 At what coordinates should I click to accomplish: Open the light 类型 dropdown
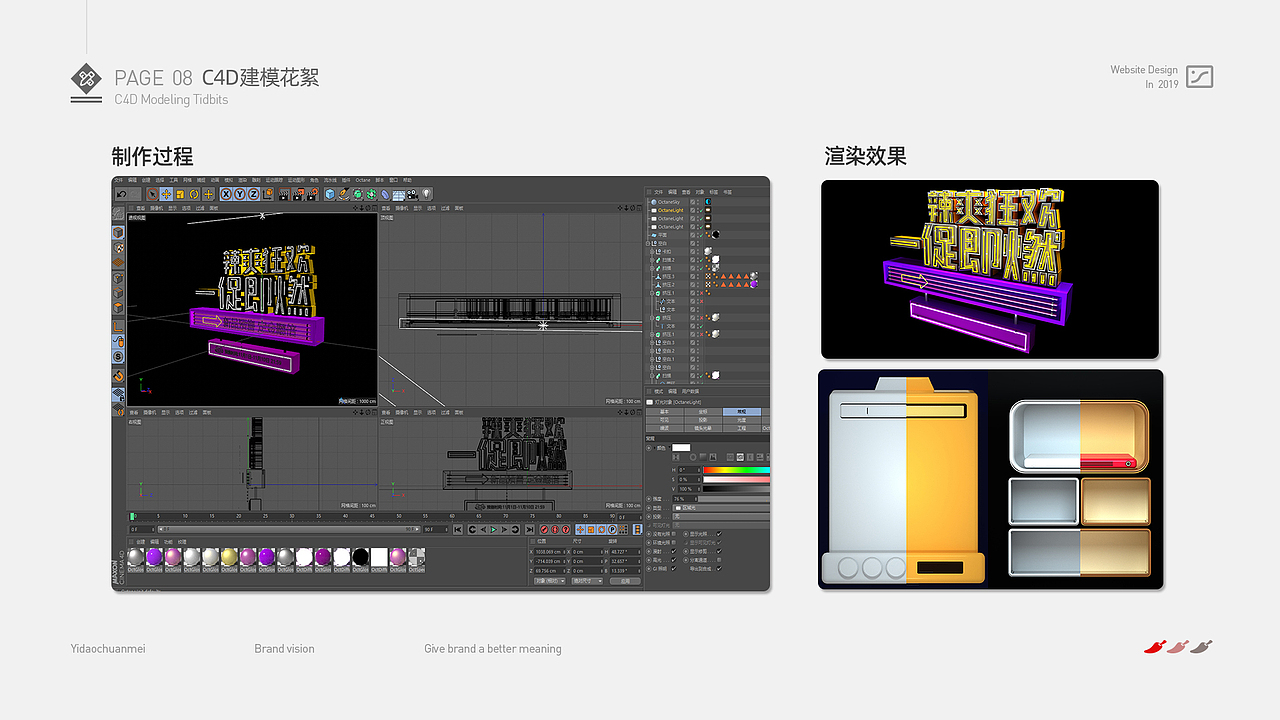[721, 508]
